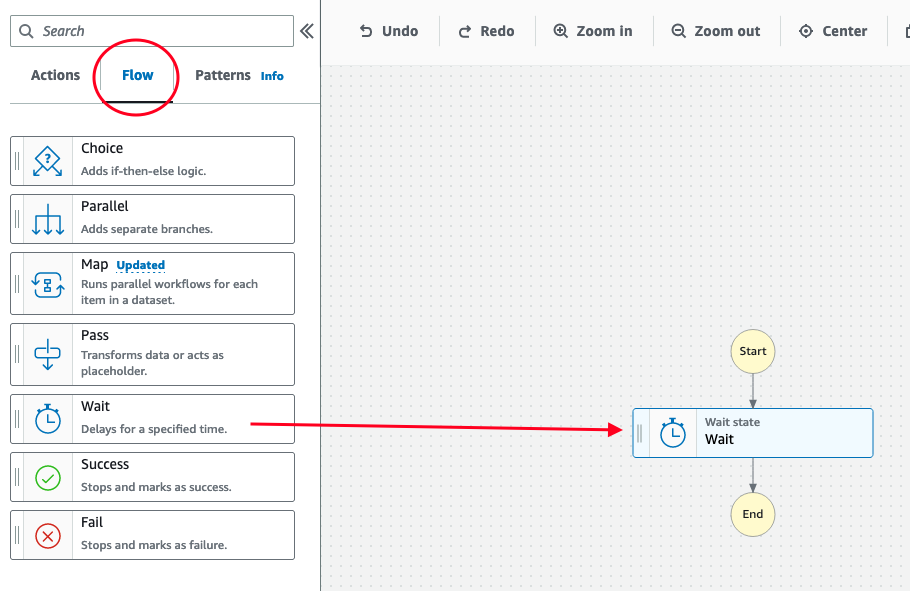Select the Map state icon
This screenshot has height=591, width=910.
47,282
